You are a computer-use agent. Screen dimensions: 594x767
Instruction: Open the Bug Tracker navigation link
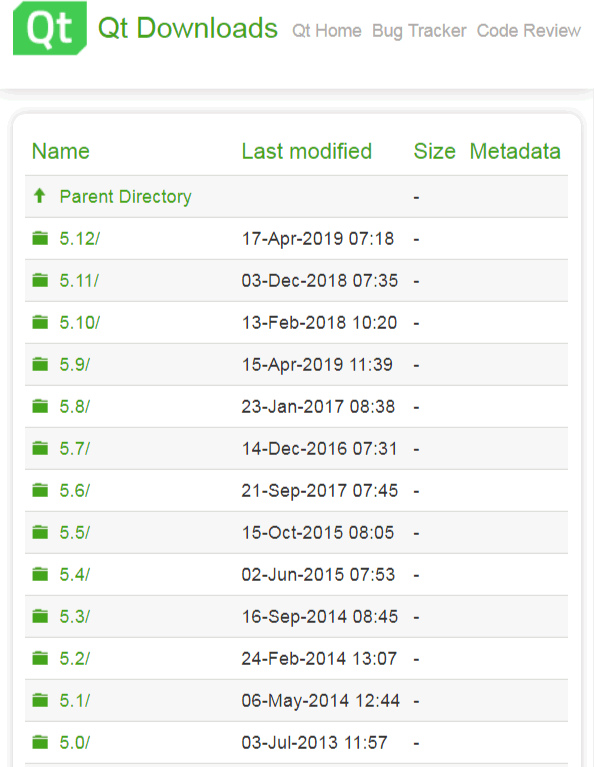(419, 31)
